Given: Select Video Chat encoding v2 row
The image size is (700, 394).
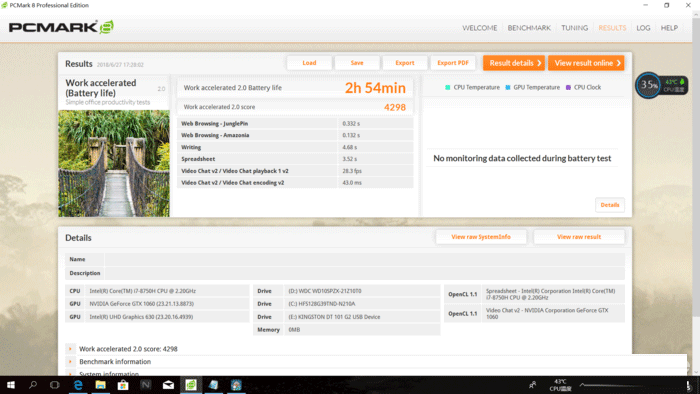Looking at the screenshot, I should point(295,182).
